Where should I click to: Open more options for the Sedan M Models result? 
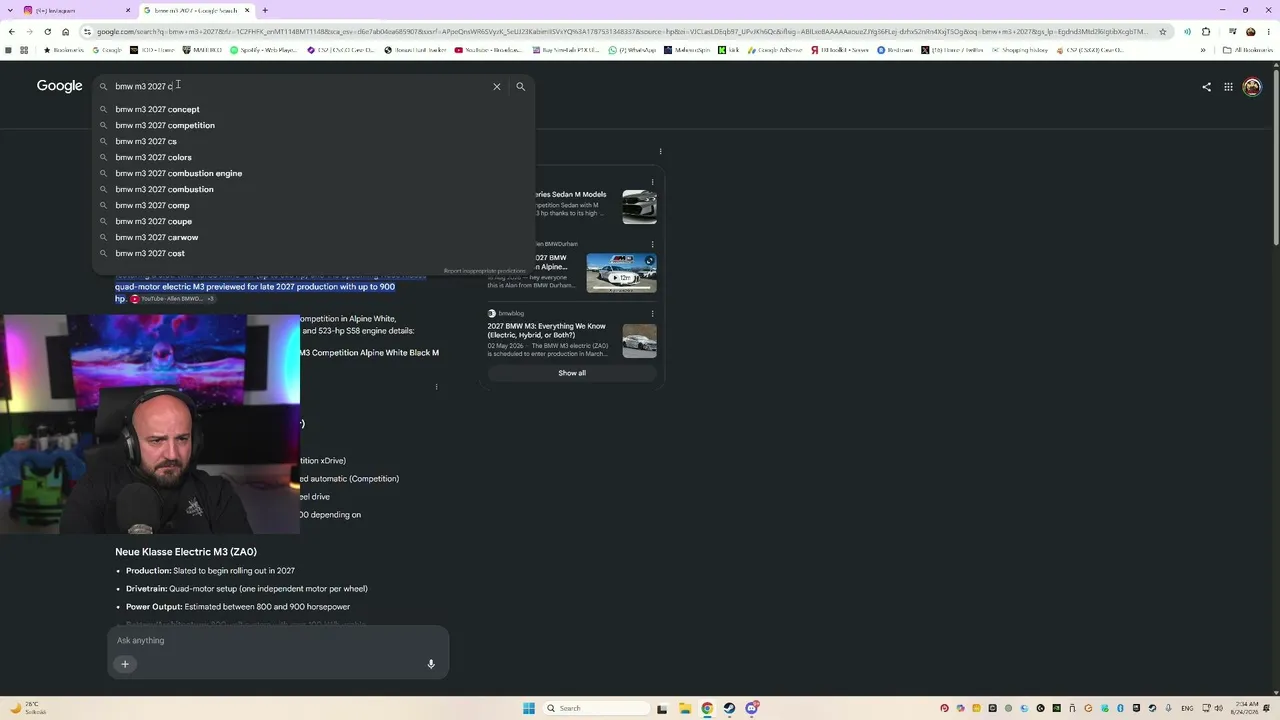point(652,182)
